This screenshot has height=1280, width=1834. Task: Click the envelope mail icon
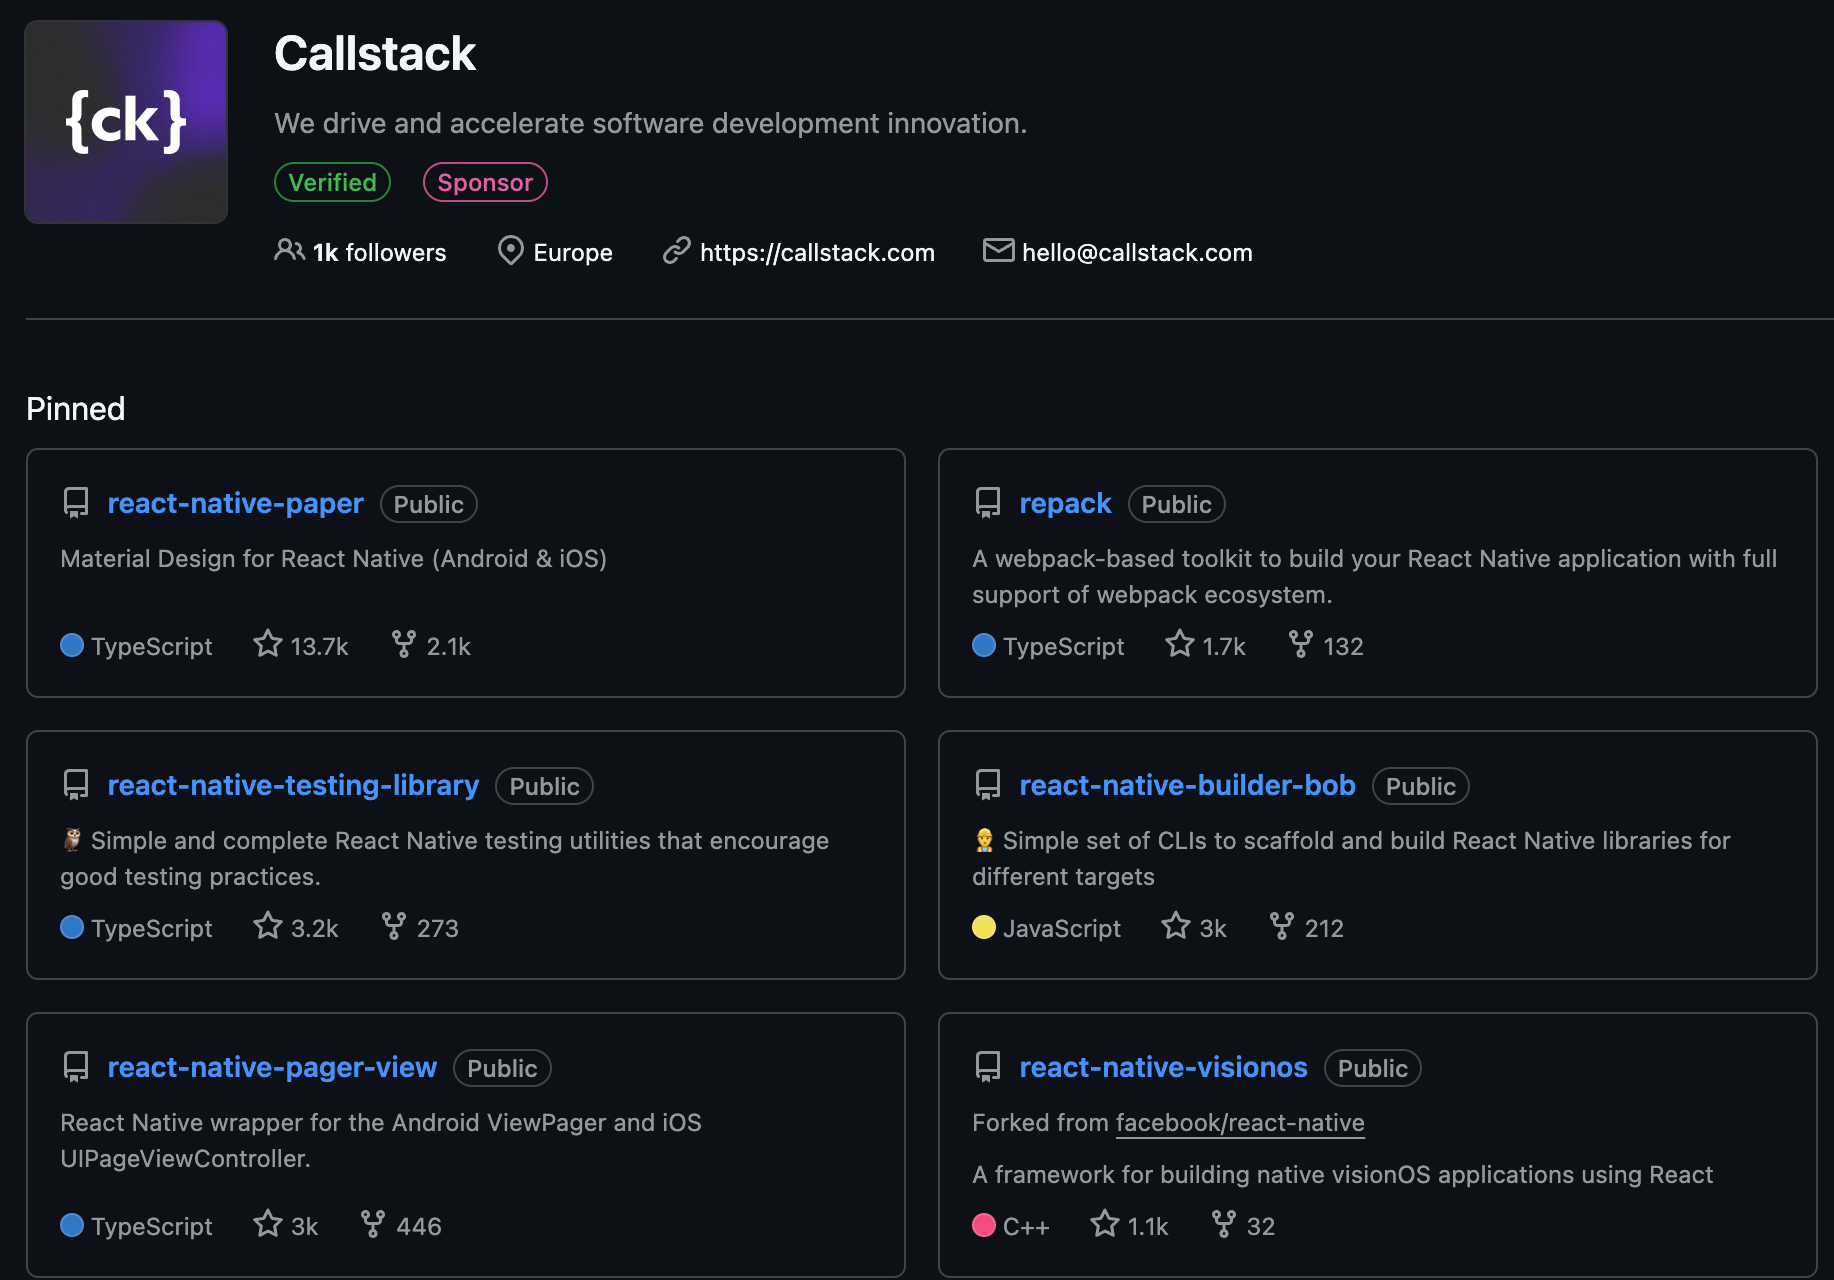click(998, 250)
